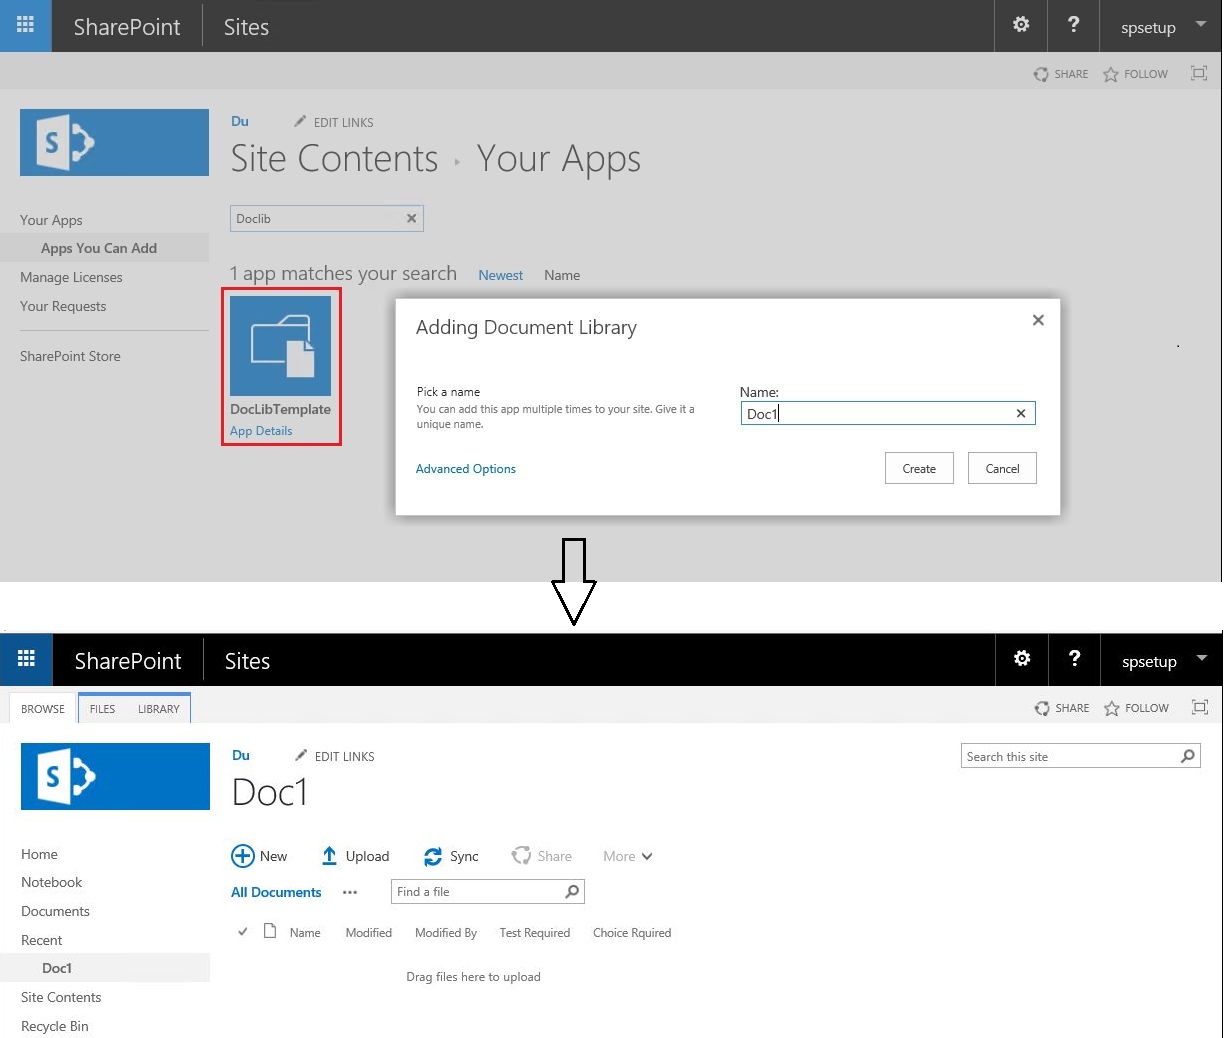This screenshot has width=1225, height=1038.
Task: Click Site Contents breadcrumb heading
Action: tap(334, 158)
